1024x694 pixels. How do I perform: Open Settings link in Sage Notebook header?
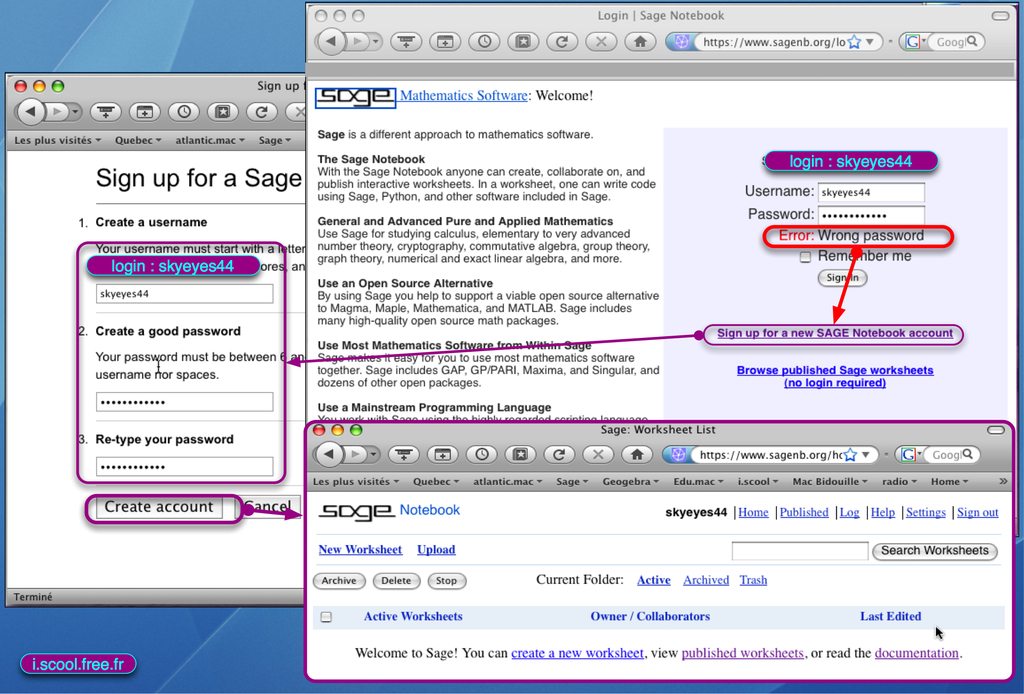click(x=925, y=513)
